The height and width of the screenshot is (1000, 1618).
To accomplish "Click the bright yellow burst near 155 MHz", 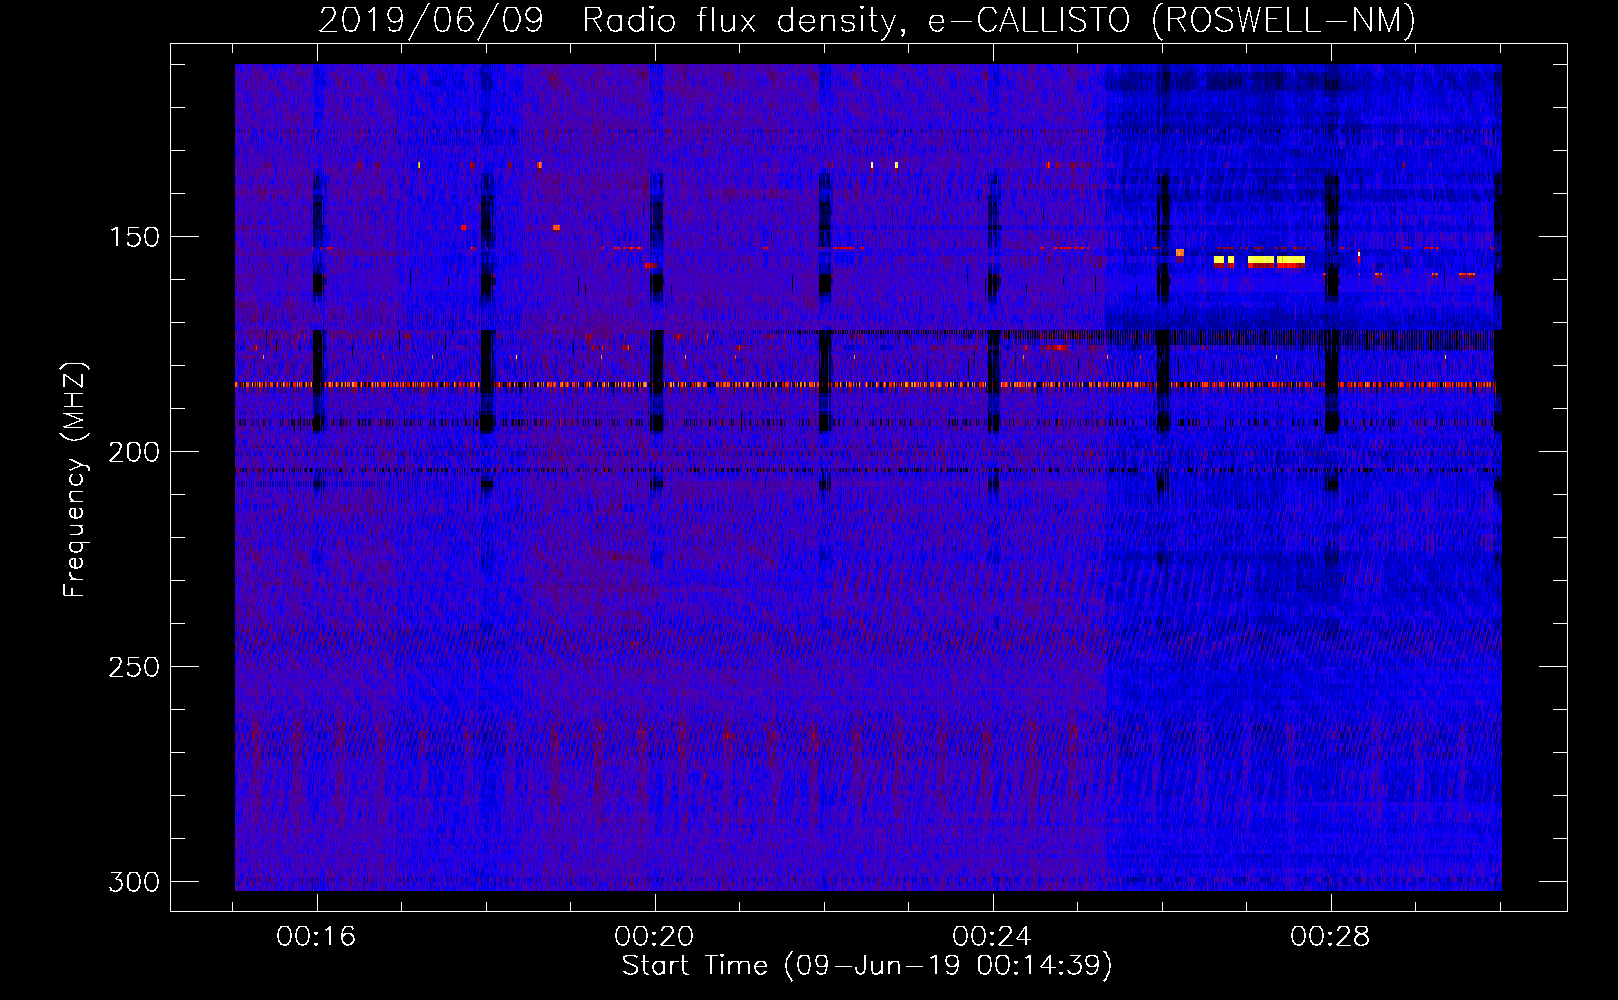I will point(1260,260).
